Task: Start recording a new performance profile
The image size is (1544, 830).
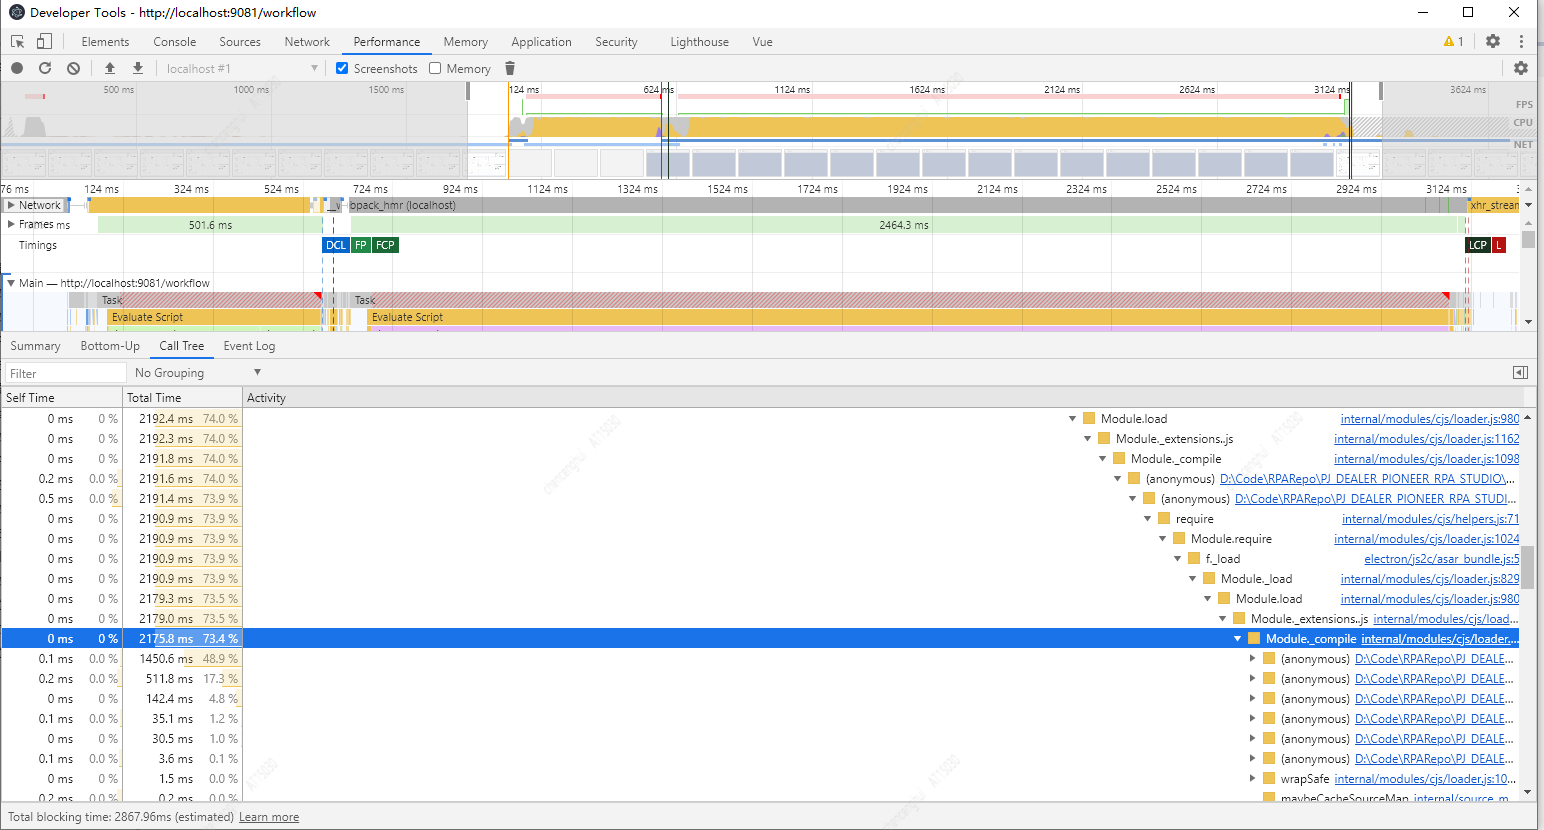Action: pos(15,68)
